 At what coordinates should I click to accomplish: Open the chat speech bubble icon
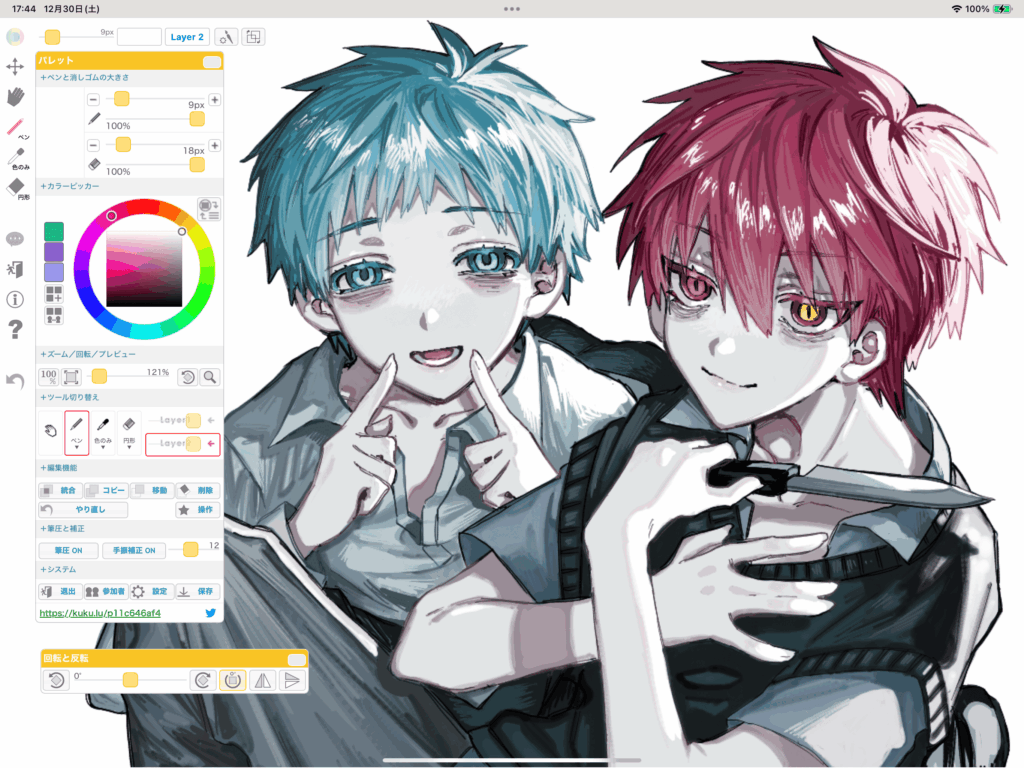click(x=15, y=239)
